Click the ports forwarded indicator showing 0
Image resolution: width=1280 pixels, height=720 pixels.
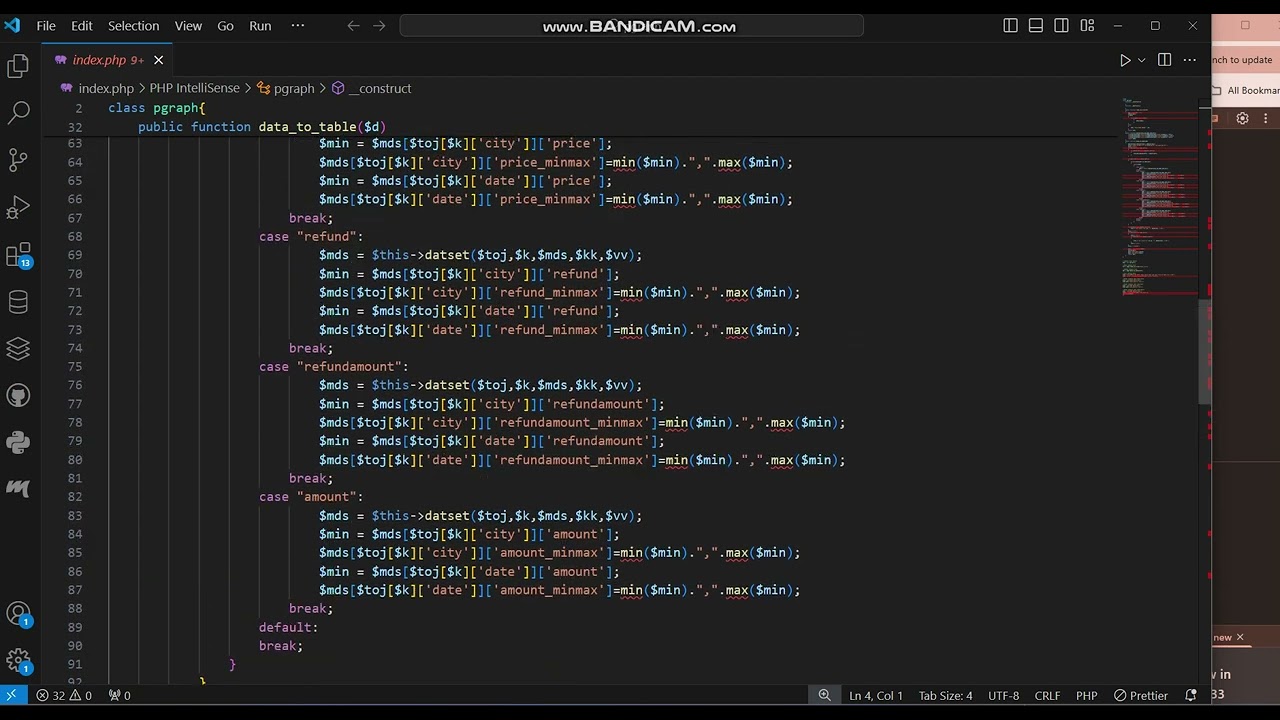coord(119,695)
